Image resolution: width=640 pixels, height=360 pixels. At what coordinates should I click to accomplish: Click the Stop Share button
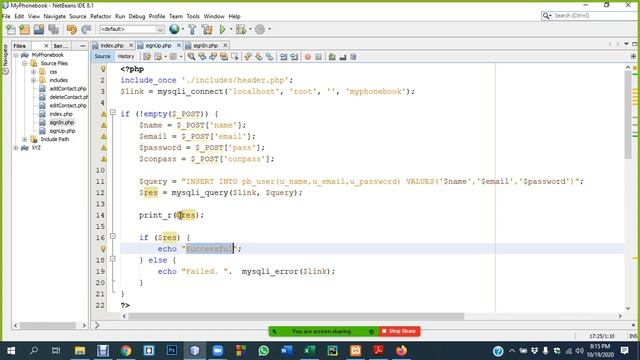[x=399, y=331]
